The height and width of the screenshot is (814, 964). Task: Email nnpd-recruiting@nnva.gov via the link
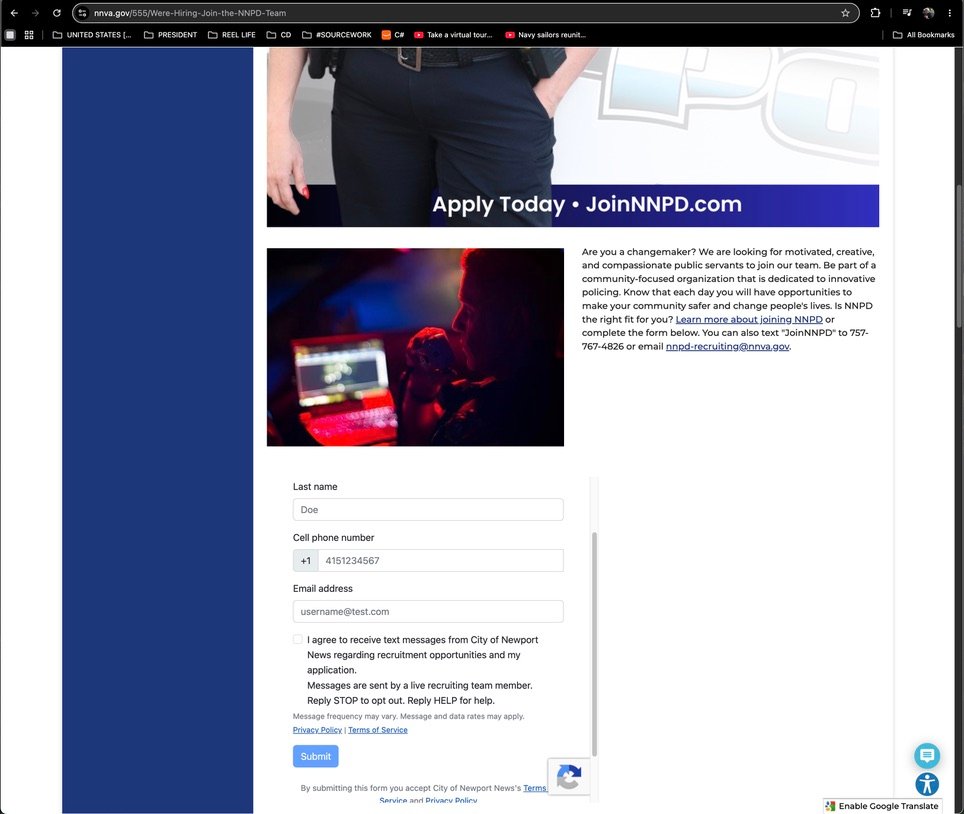[727, 346]
